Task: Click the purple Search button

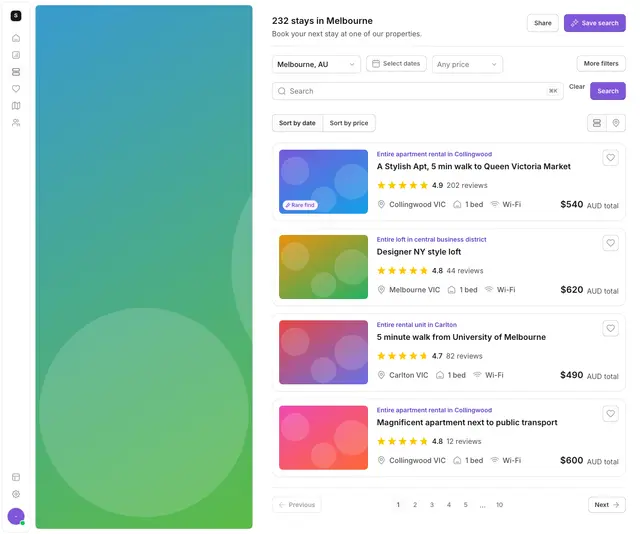Action: coord(607,91)
